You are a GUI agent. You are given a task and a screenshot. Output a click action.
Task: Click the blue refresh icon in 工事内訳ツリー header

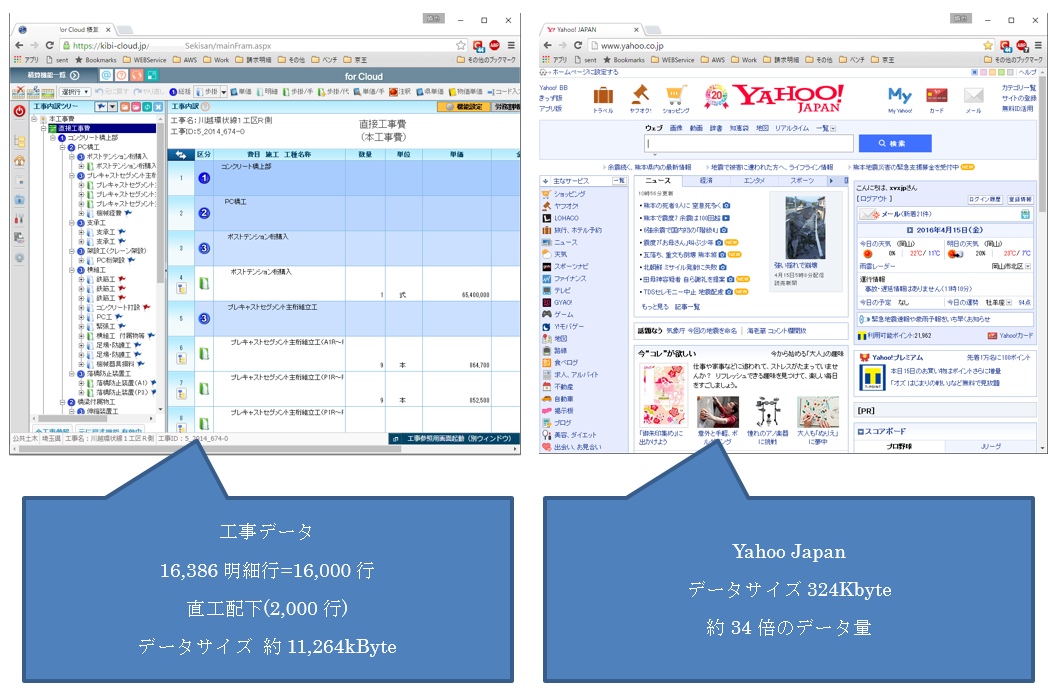[147, 107]
